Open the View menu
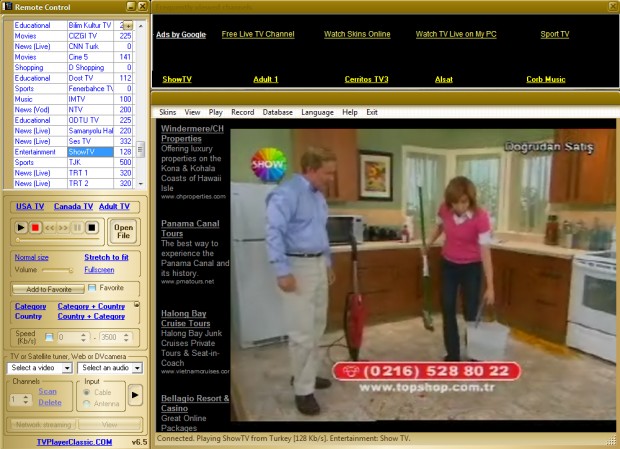 click(x=192, y=112)
